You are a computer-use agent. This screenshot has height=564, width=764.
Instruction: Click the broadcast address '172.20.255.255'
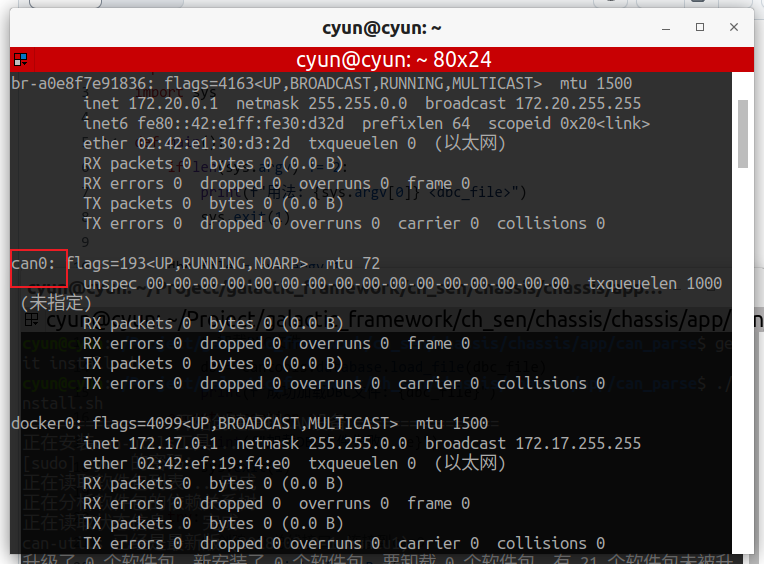click(x=578, y=103)
